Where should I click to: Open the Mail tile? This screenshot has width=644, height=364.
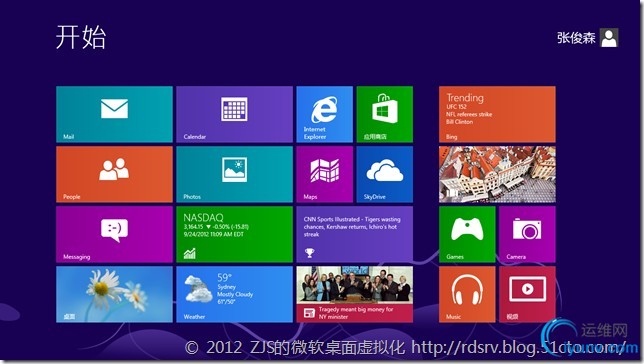point(114,114)
